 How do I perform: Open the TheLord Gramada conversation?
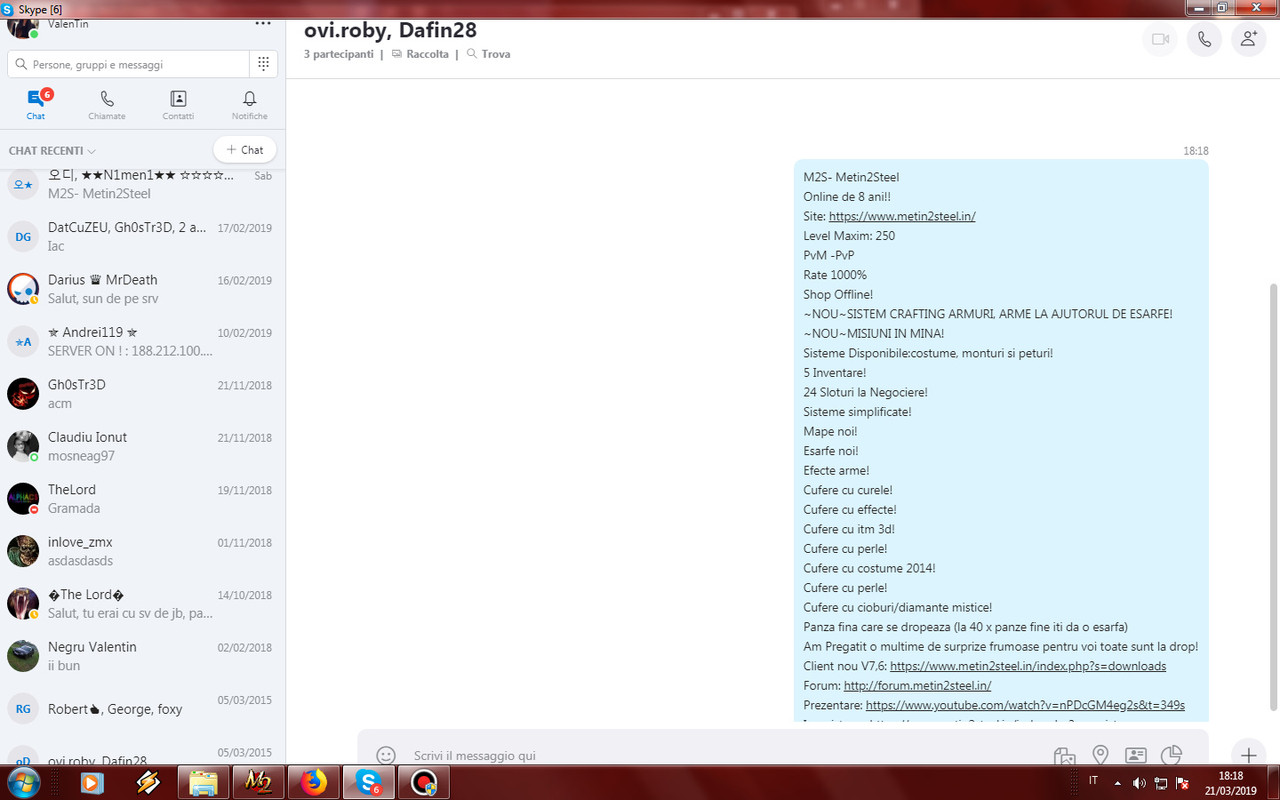(142, 498)
